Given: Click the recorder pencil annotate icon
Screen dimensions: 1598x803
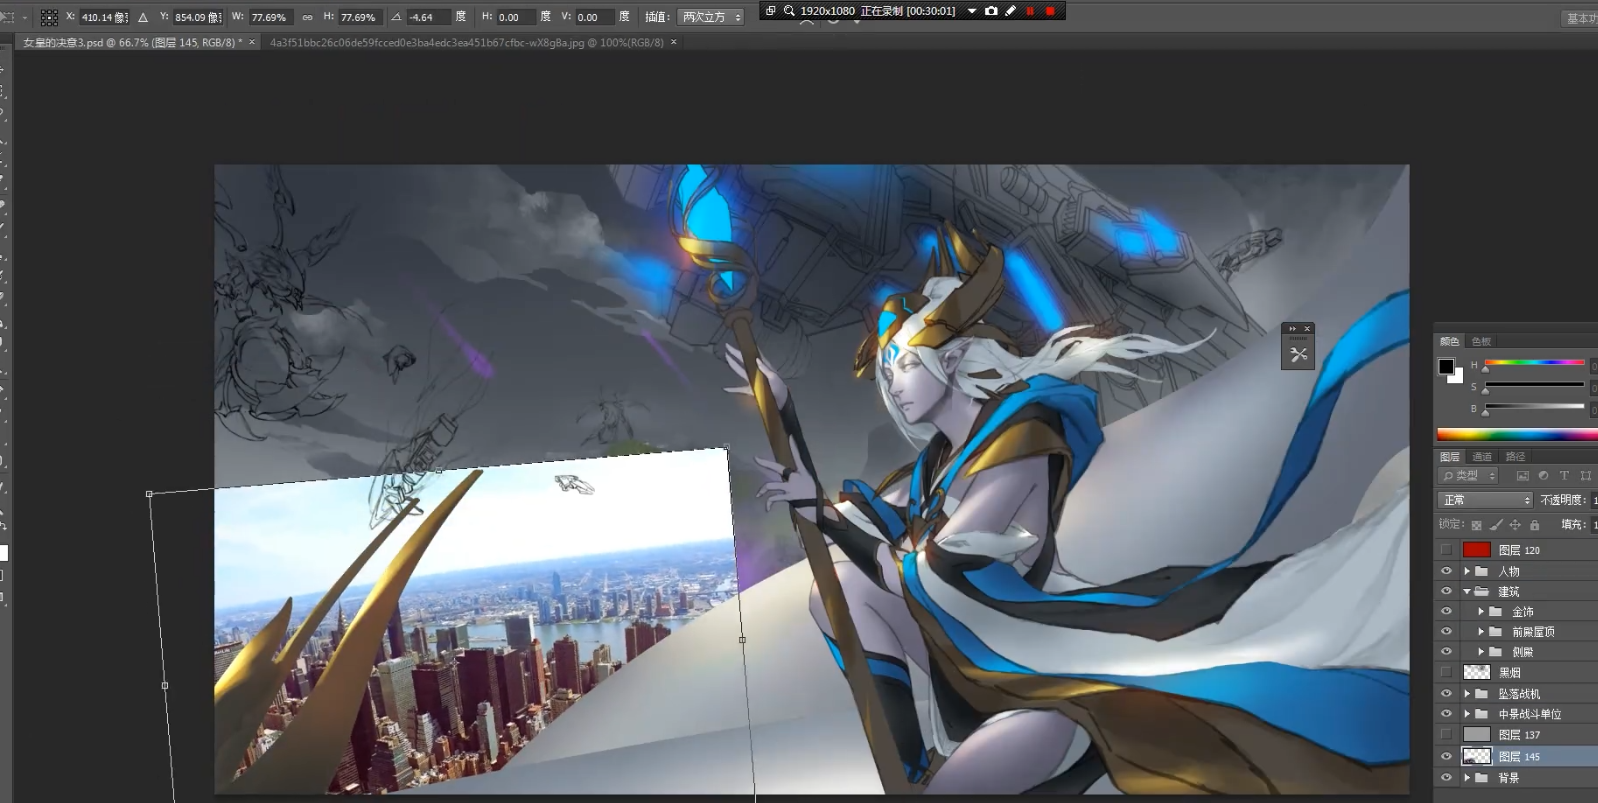Looking at the screenshot, I should (x=1010, y=11).
